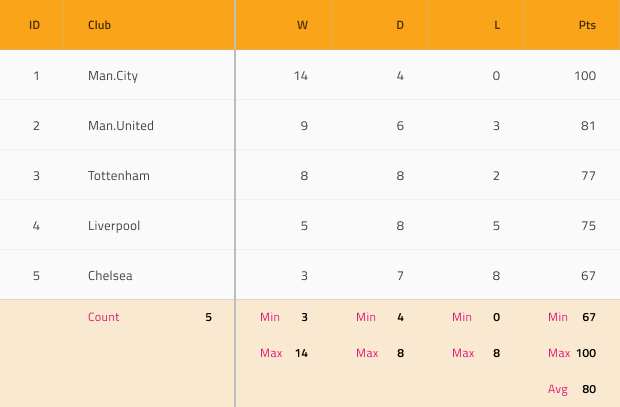Click the L column header

pyautogui.click(x=476, y=25)
